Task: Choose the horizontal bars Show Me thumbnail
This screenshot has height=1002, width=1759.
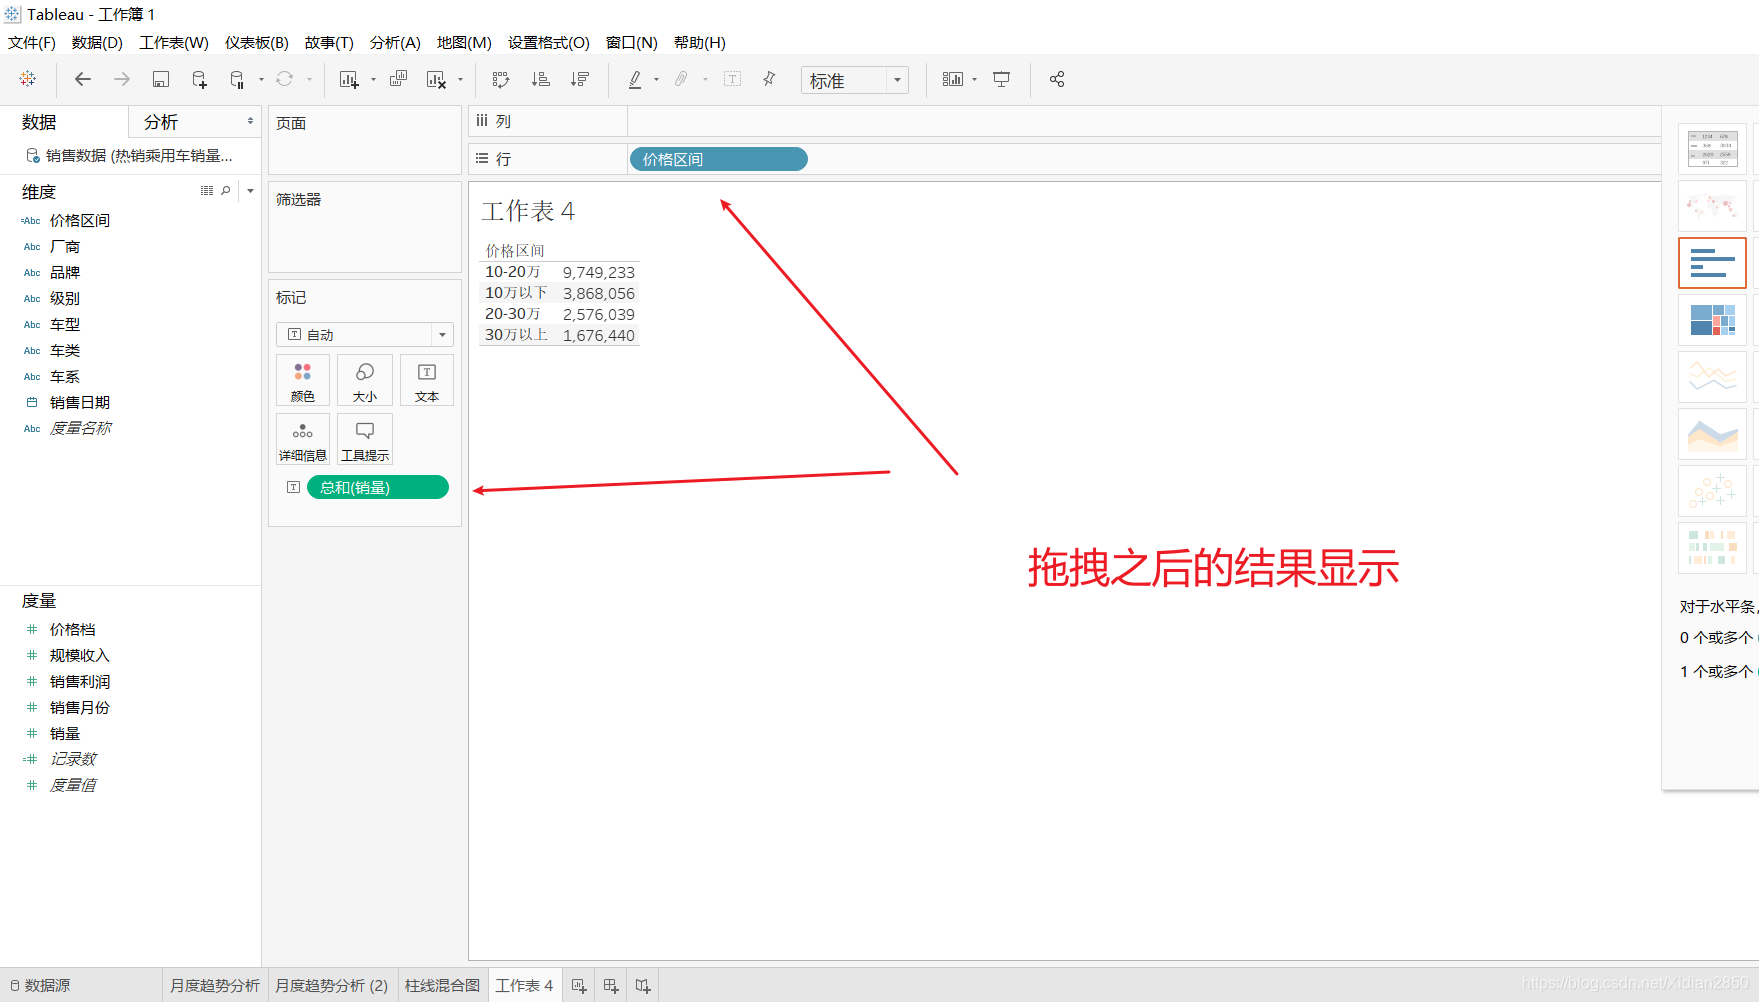Action: tap(1712, 263)
